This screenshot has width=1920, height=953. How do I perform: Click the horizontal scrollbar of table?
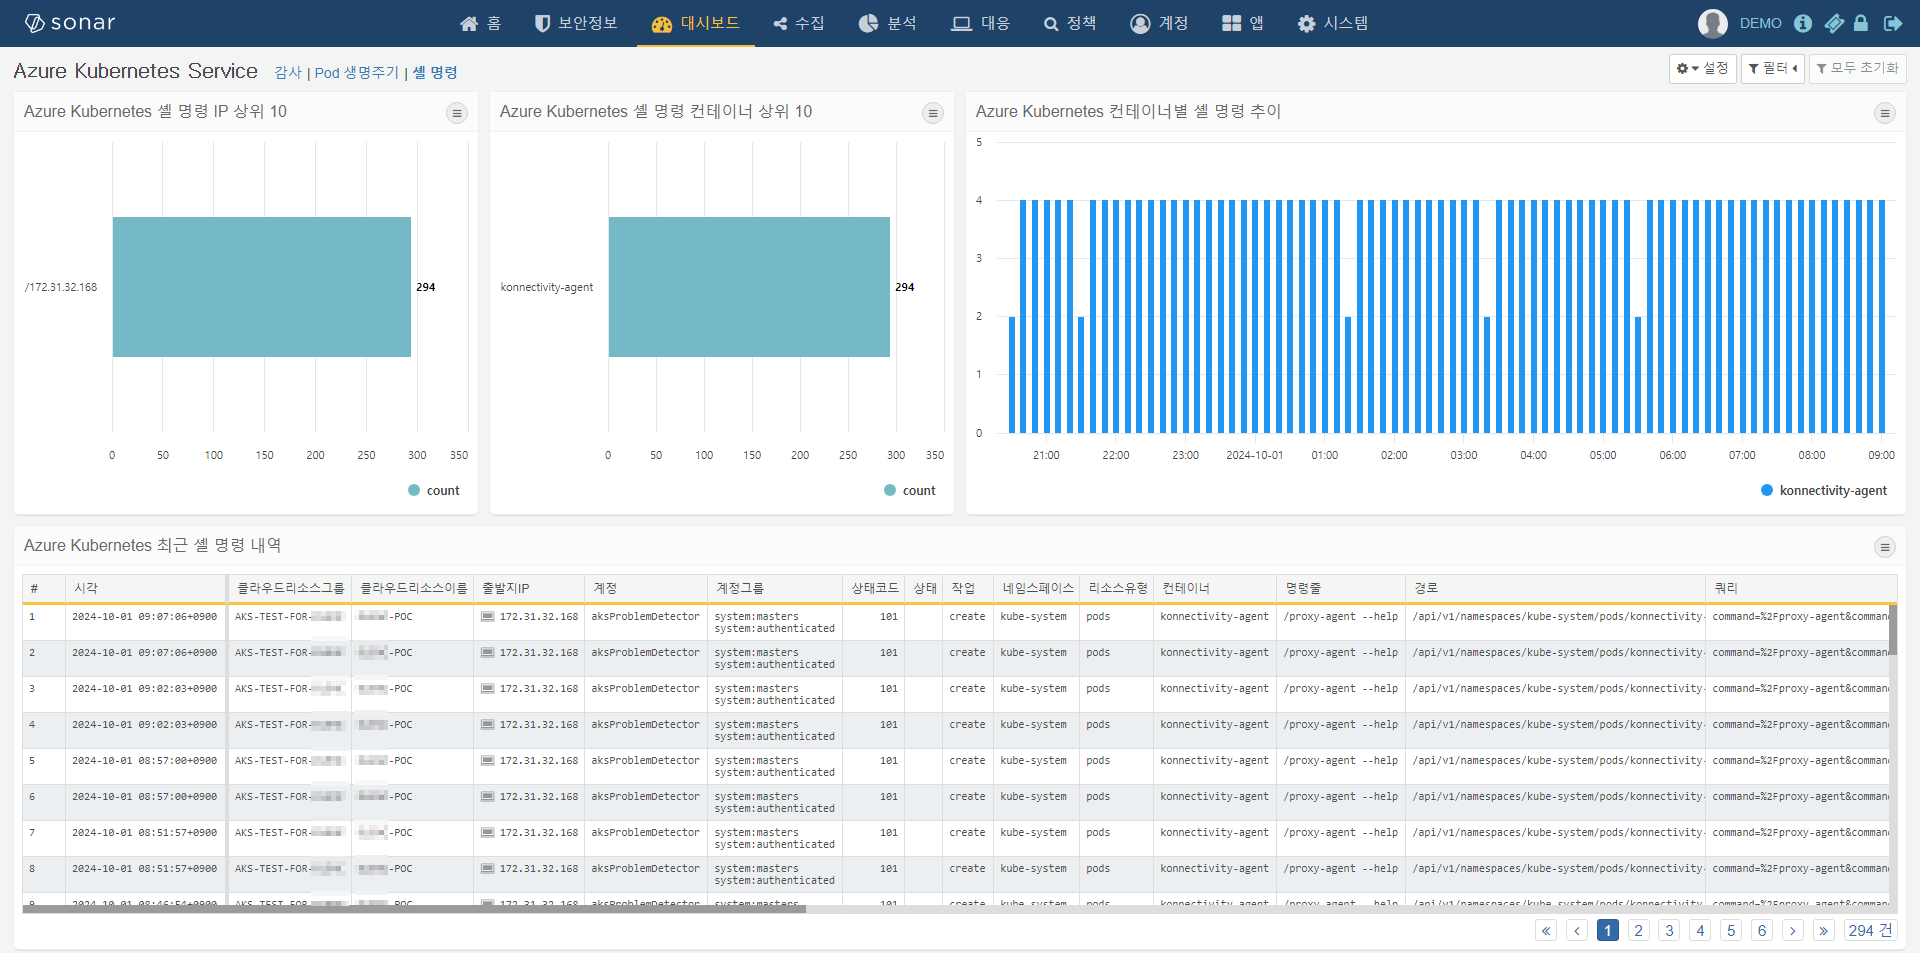pyautogui.click(x=414, y=909)
